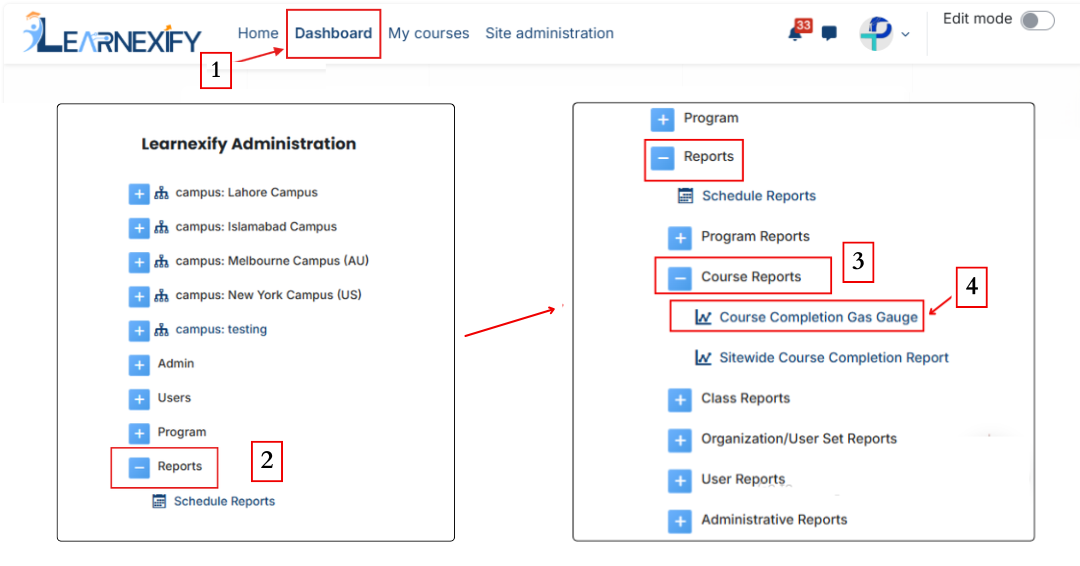1080x566 pixels.
Task: Collapse the Course Reports section
Action: (680, 278)
